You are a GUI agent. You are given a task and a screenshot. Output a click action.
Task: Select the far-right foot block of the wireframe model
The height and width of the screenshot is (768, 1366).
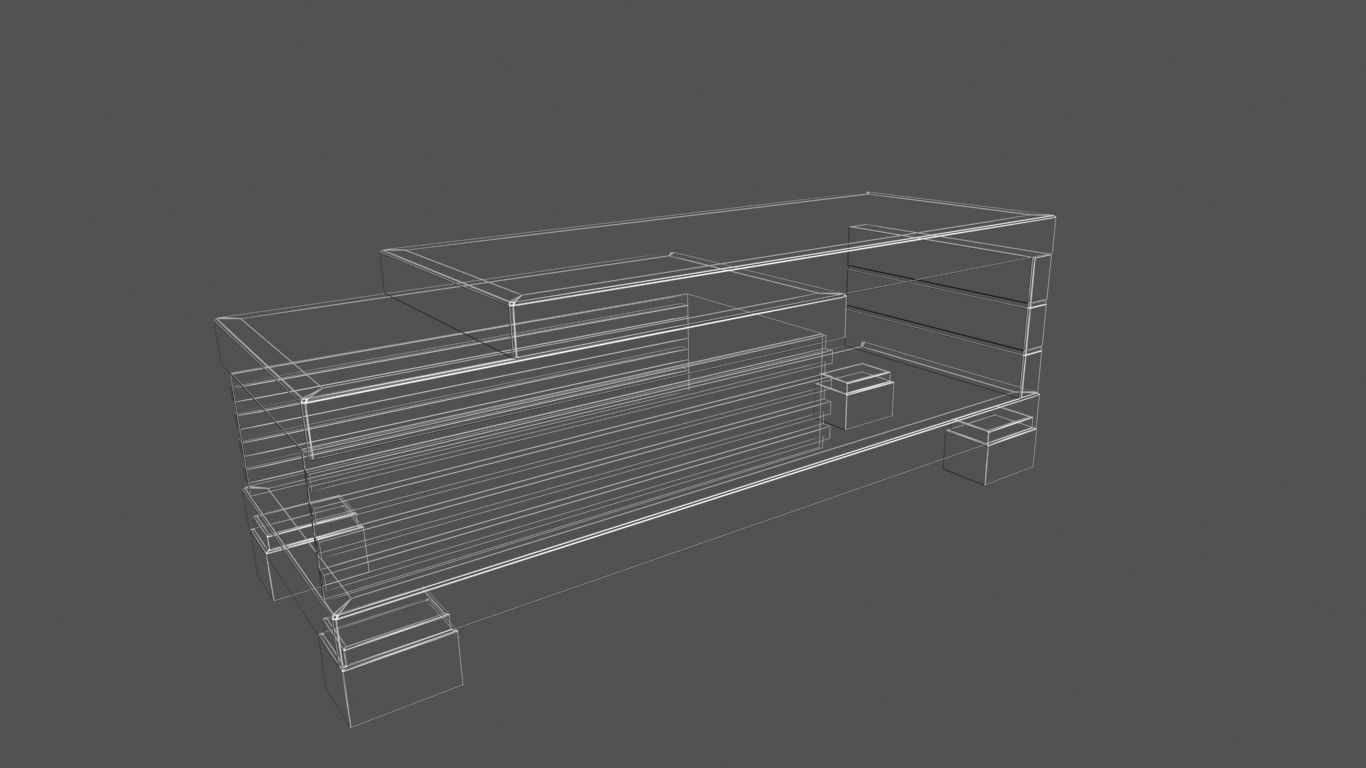(989, 448)
